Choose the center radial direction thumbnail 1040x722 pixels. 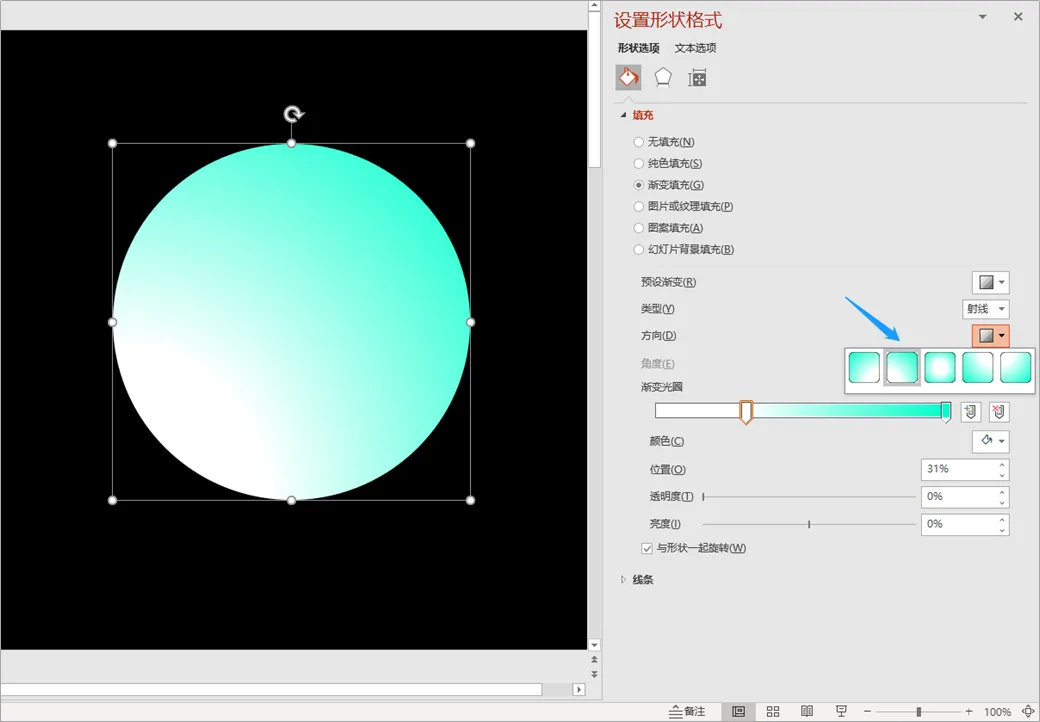940,367
